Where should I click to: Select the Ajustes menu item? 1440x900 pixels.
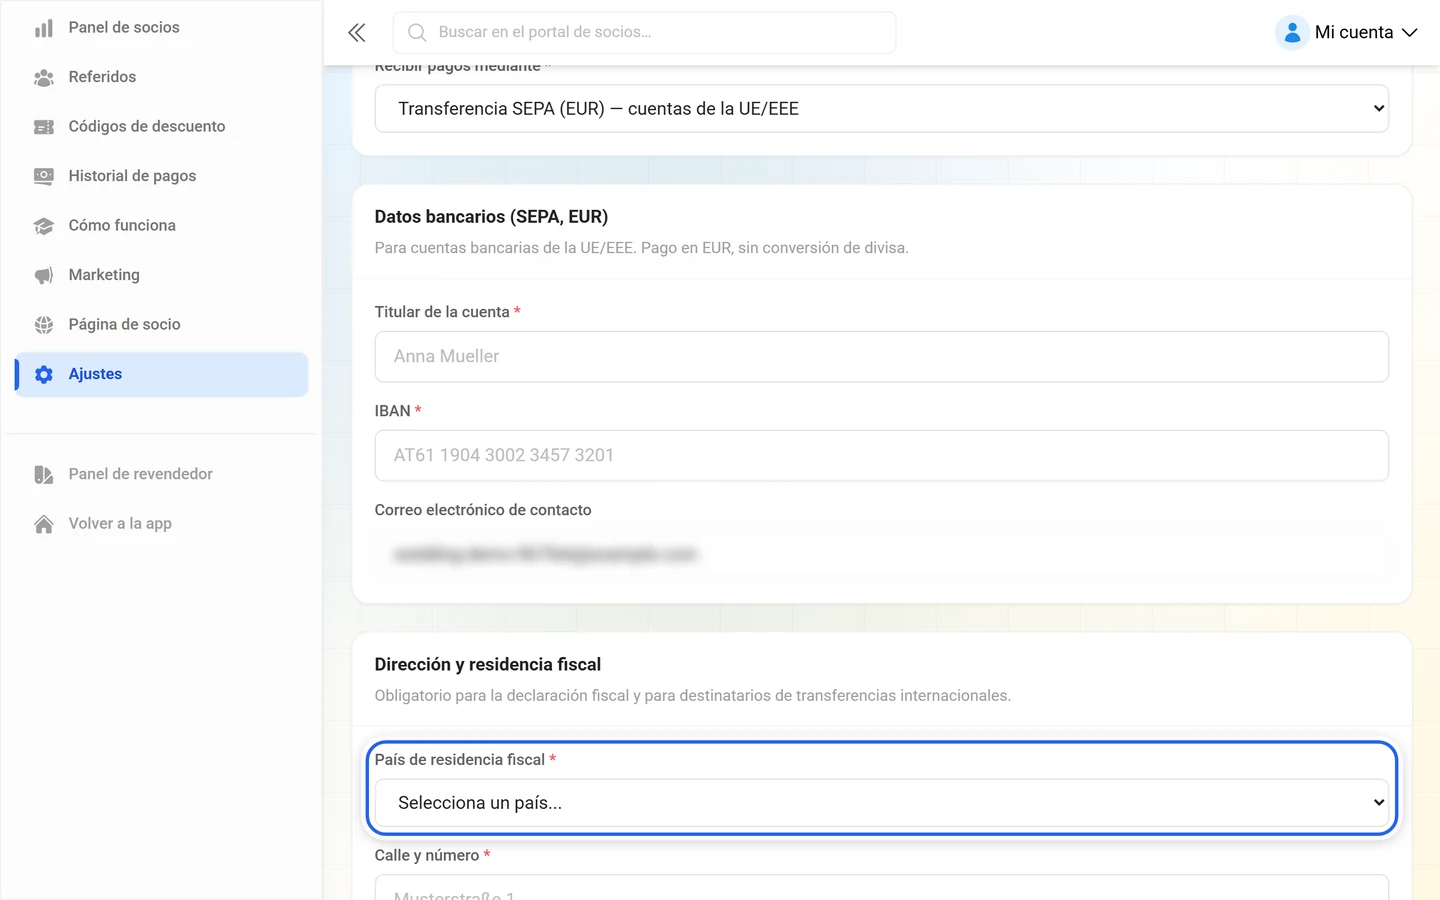click(x=161, y=374)
